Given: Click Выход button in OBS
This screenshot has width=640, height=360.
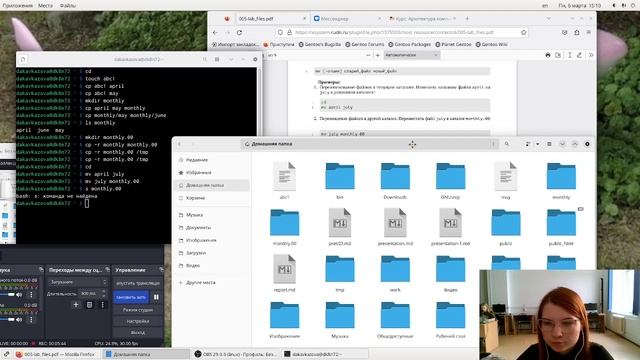Looking at the screenshot, I should (138, 333).
